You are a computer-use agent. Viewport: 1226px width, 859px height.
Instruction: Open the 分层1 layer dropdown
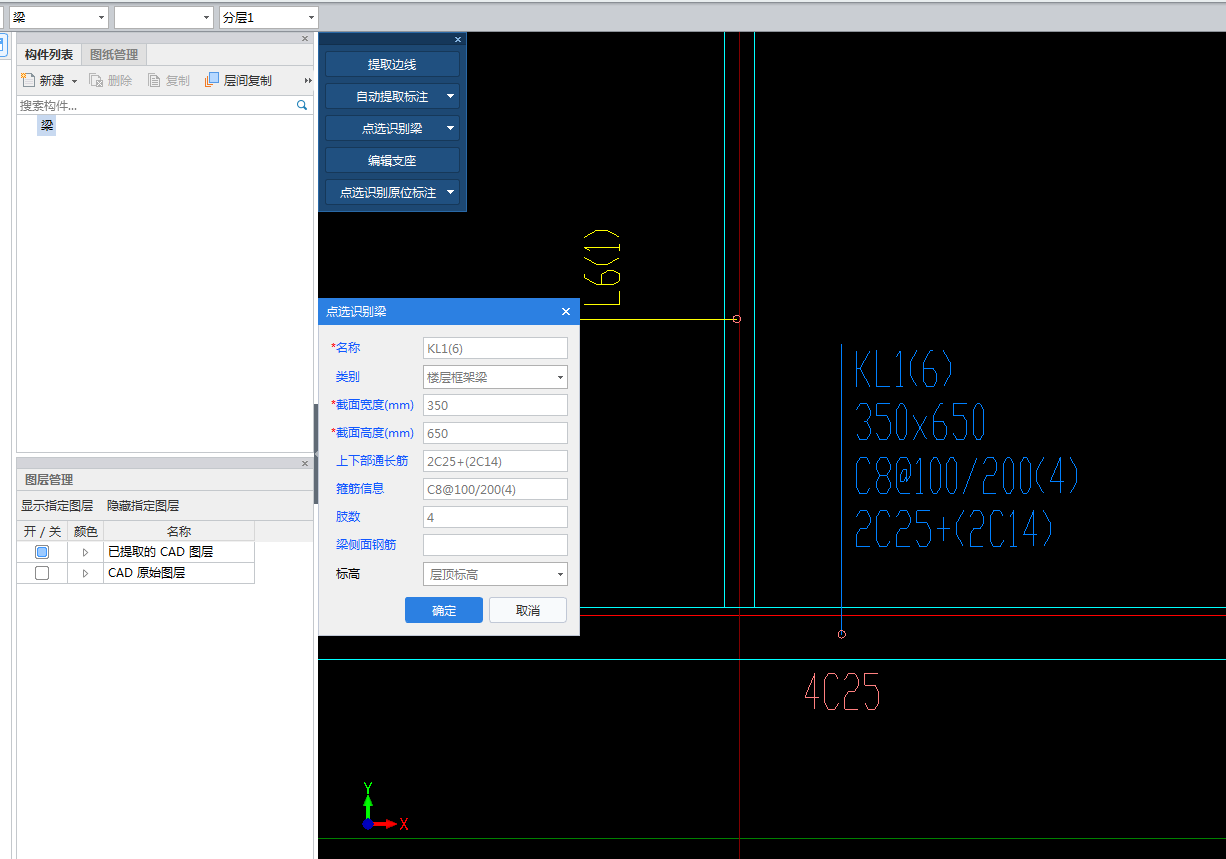[311, 18]
